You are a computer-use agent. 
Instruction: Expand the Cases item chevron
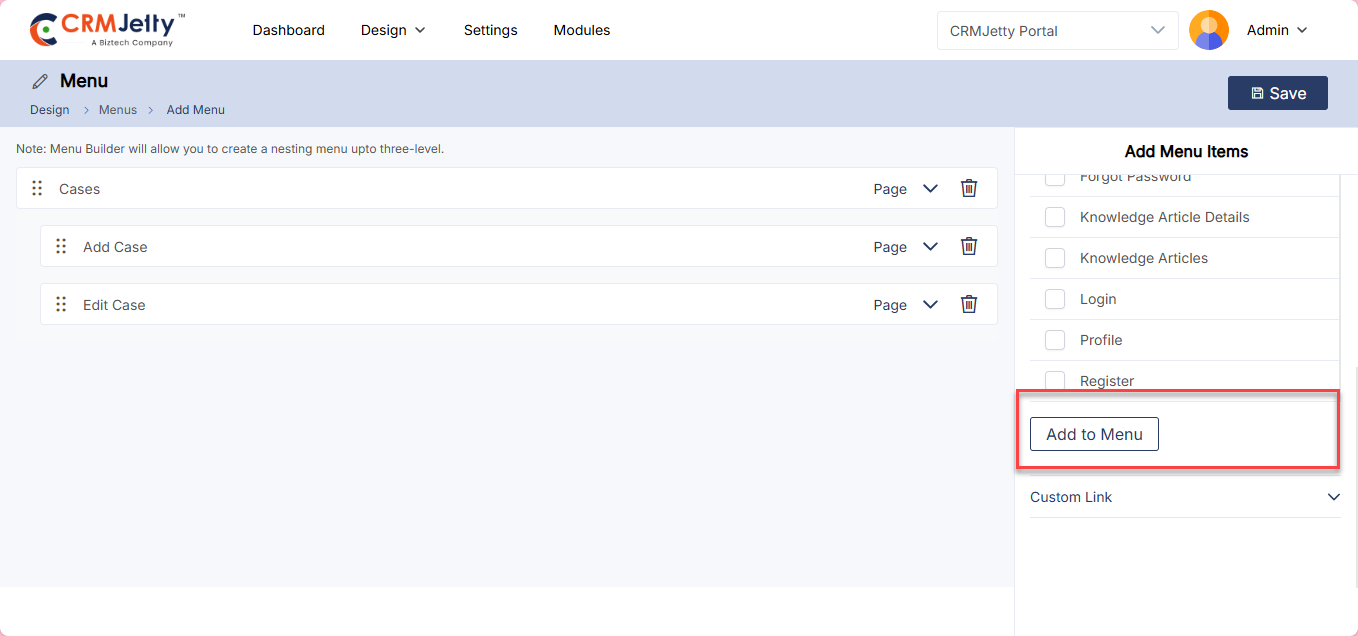tap(930, 189)
